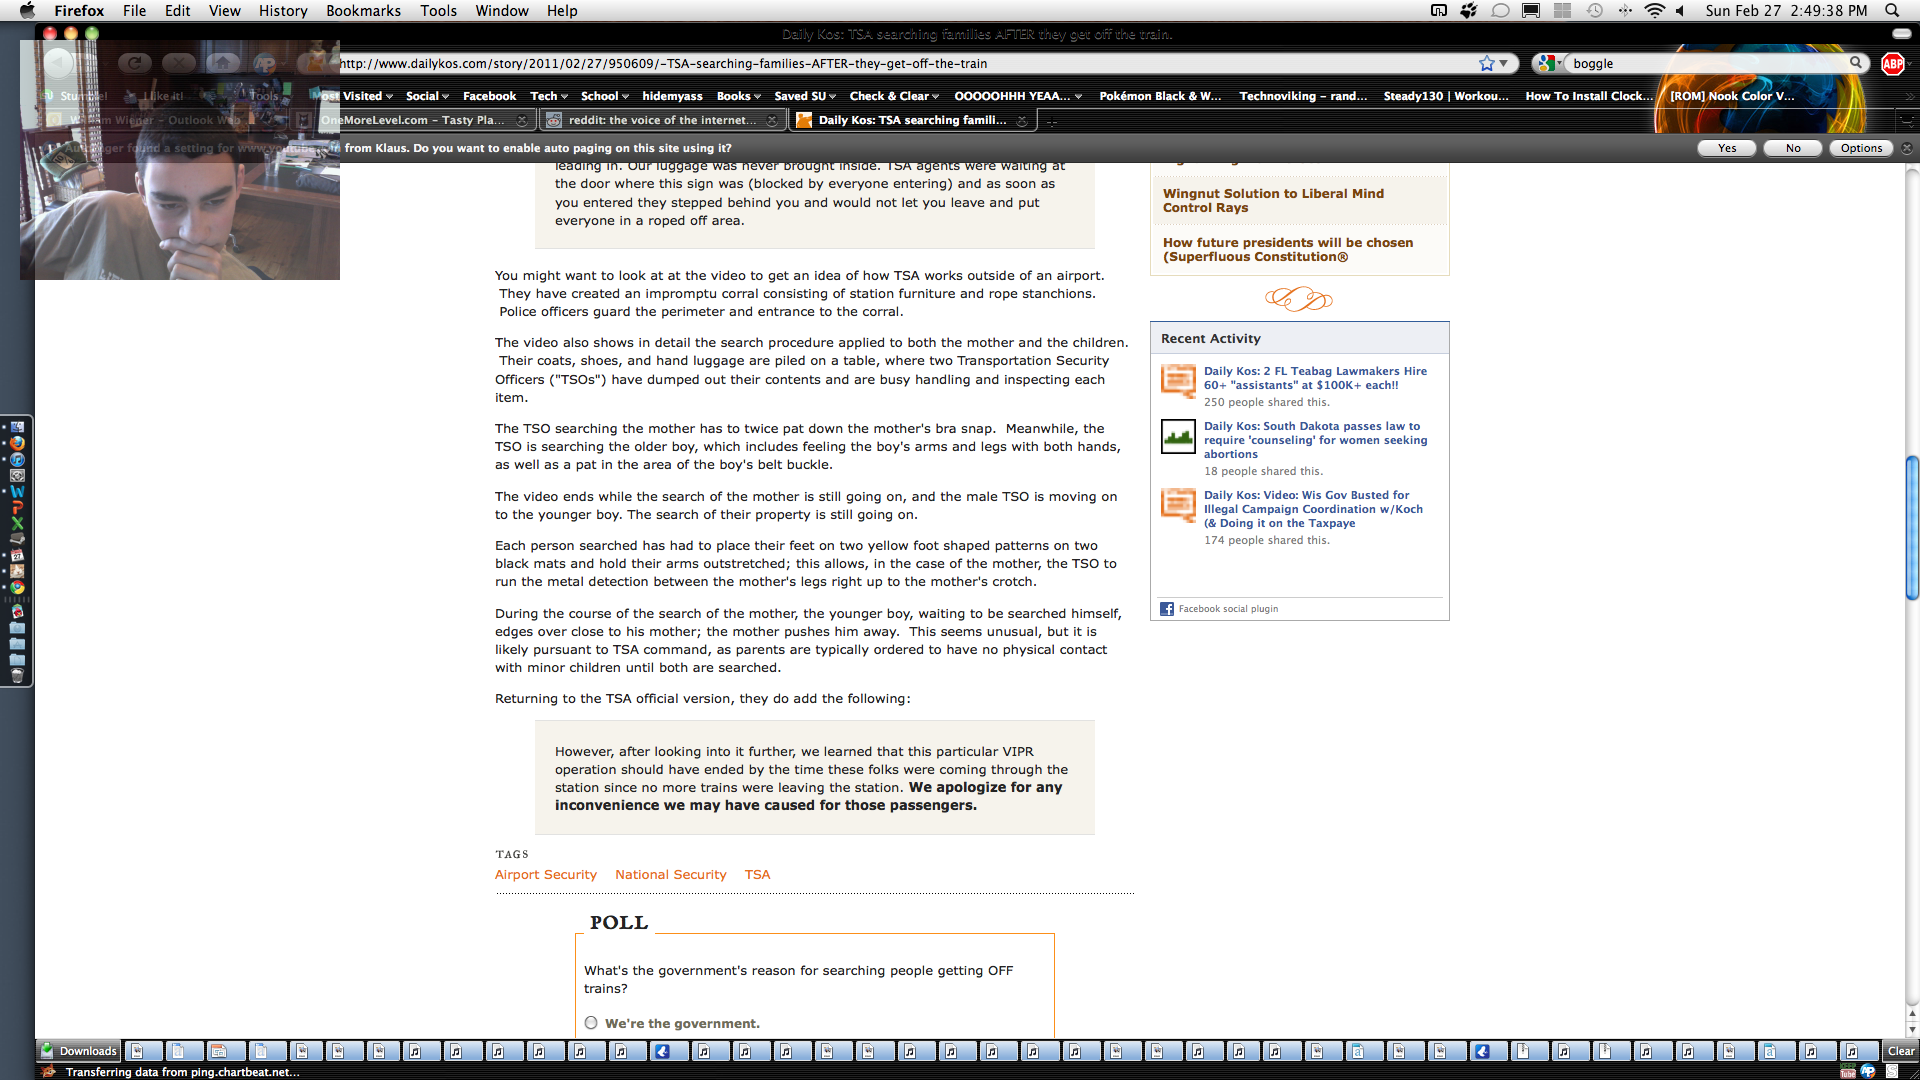Open the Airport Security tag link
The width and height of the screenshot is (1920, 1080).
tap(545, 874)
